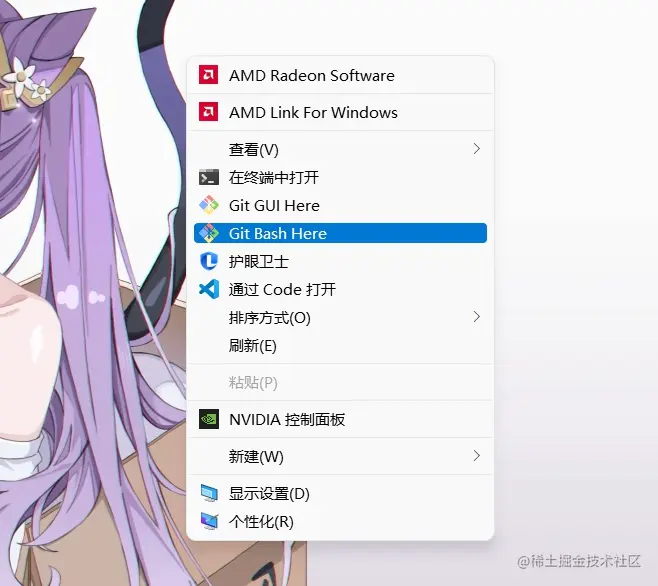This screenshot has width=658, height=586.
Task: Expand the 排序方式(O) submenu arrow
Action: point(476,317)
